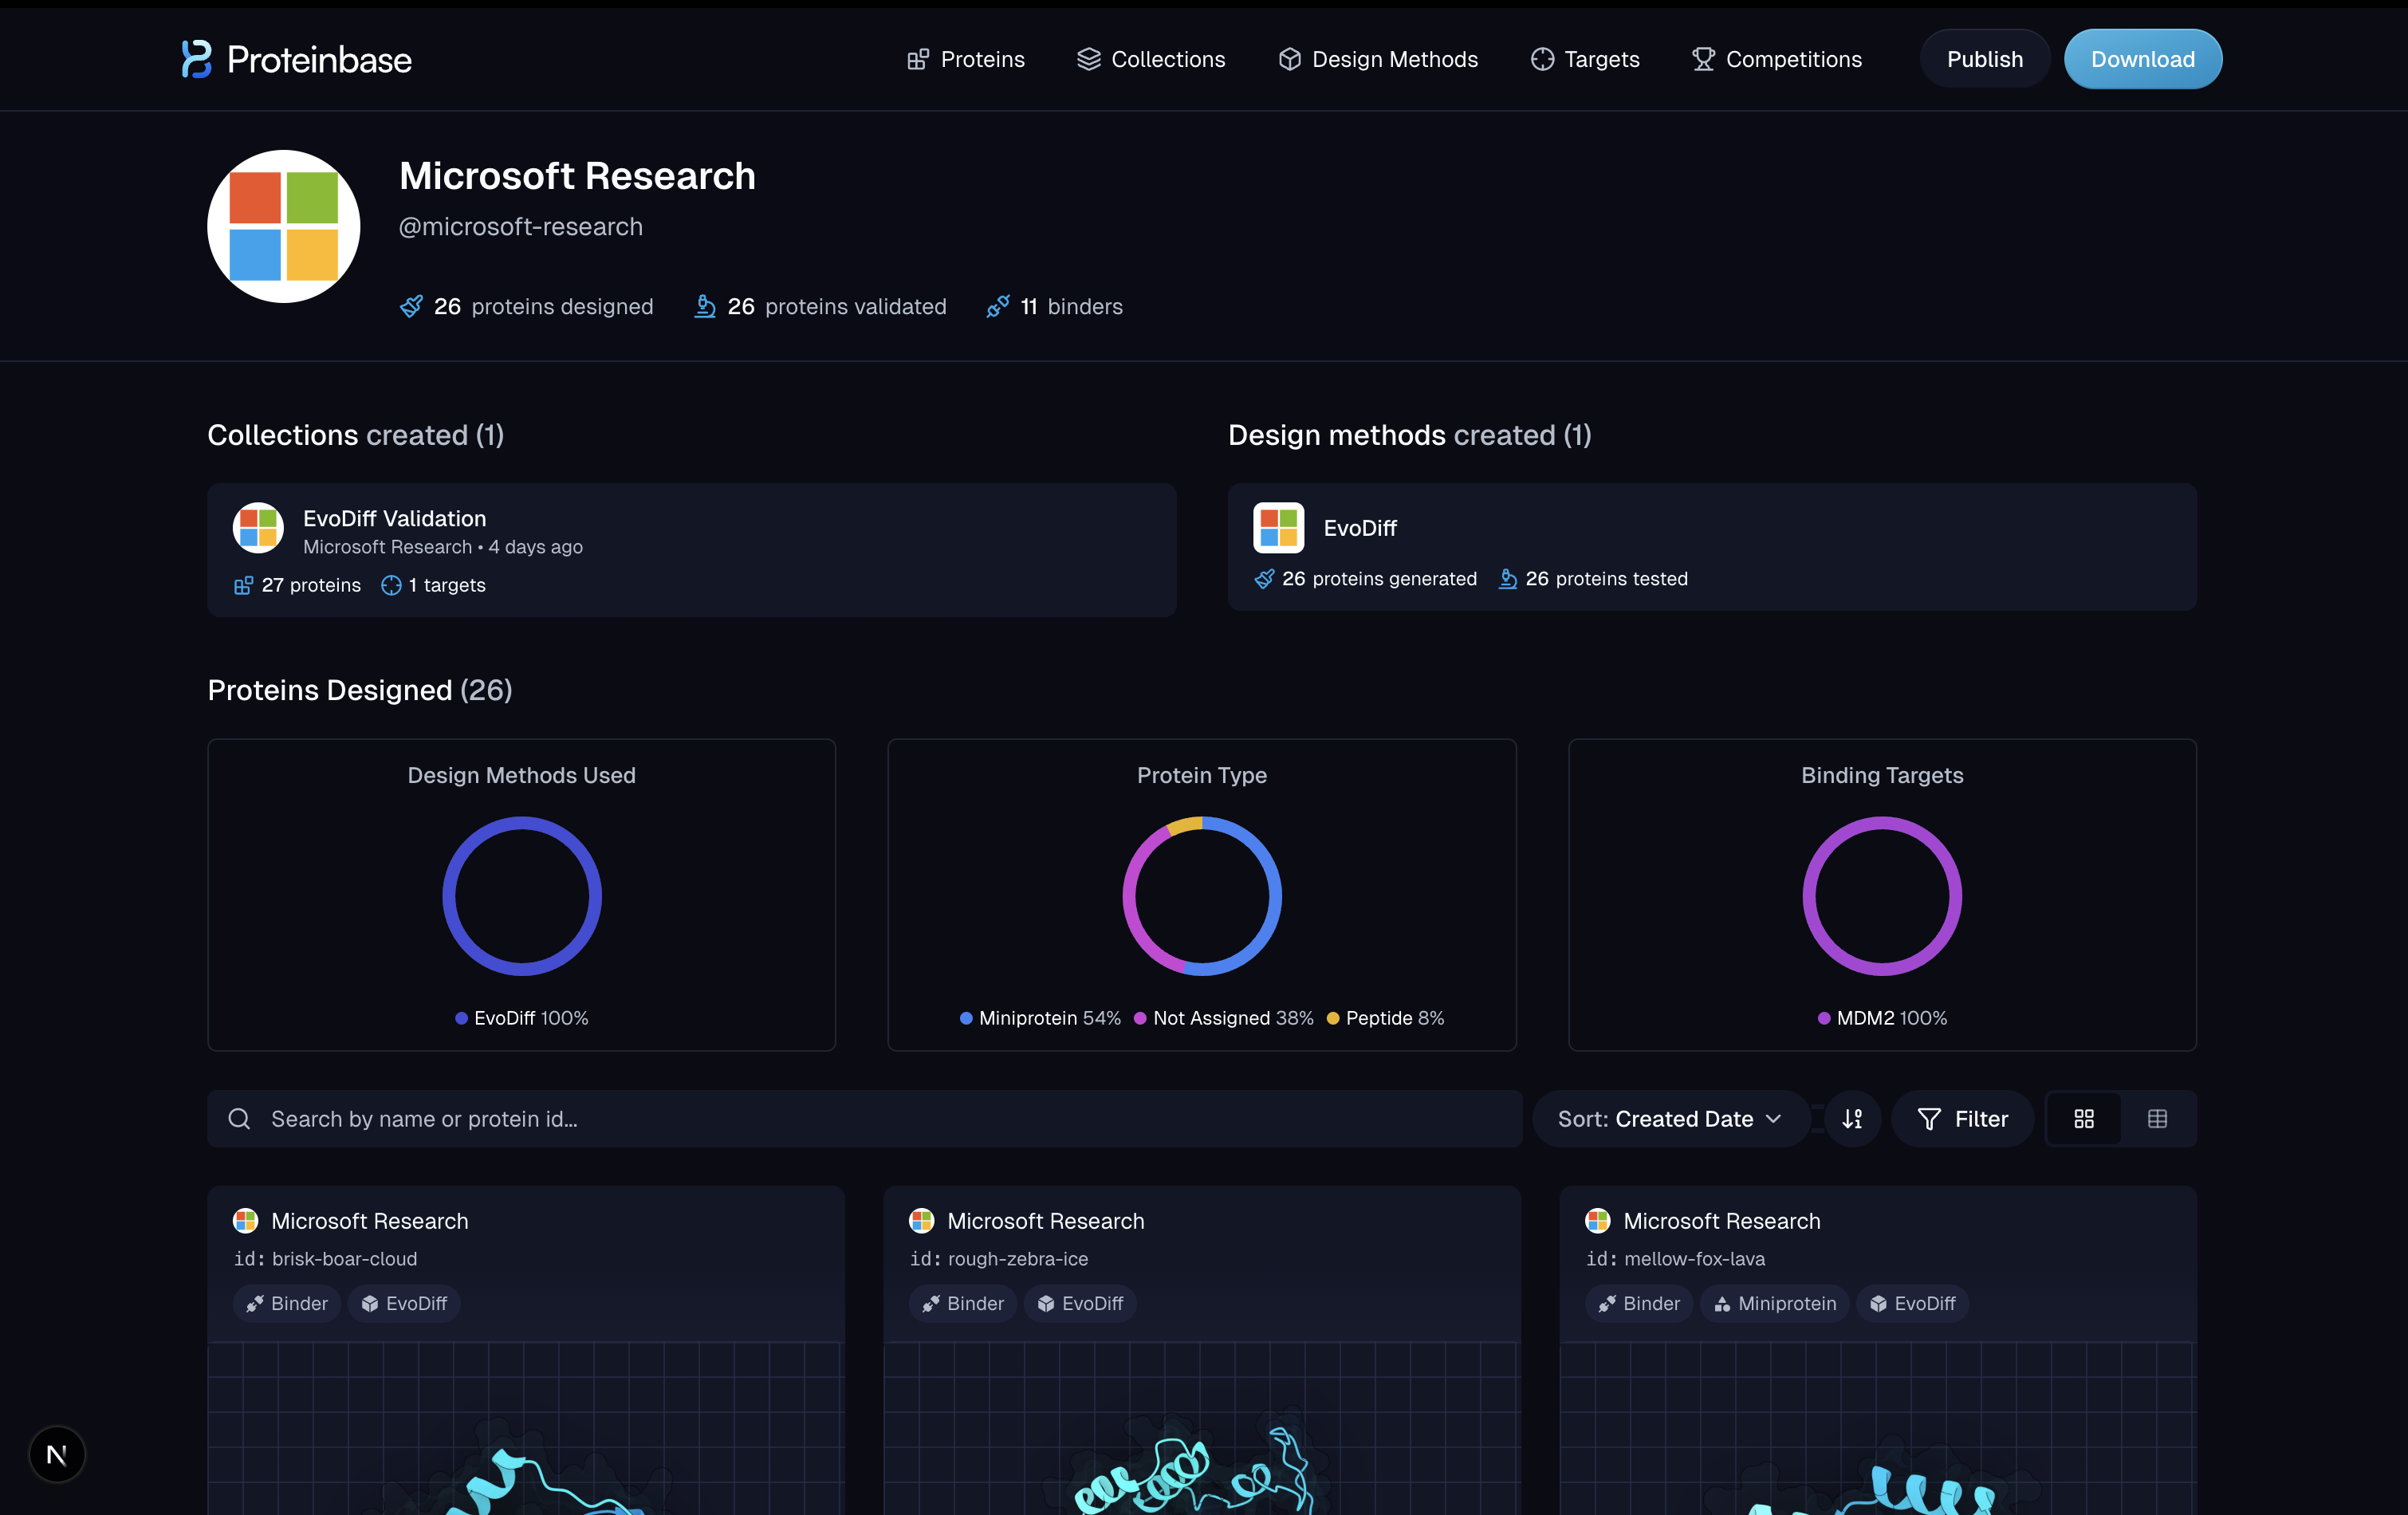Click the Miniprotein tag on mellow-fox-lava
The height and width of the screenshot is (1515, 2408).
[x=1775, y=1303]
